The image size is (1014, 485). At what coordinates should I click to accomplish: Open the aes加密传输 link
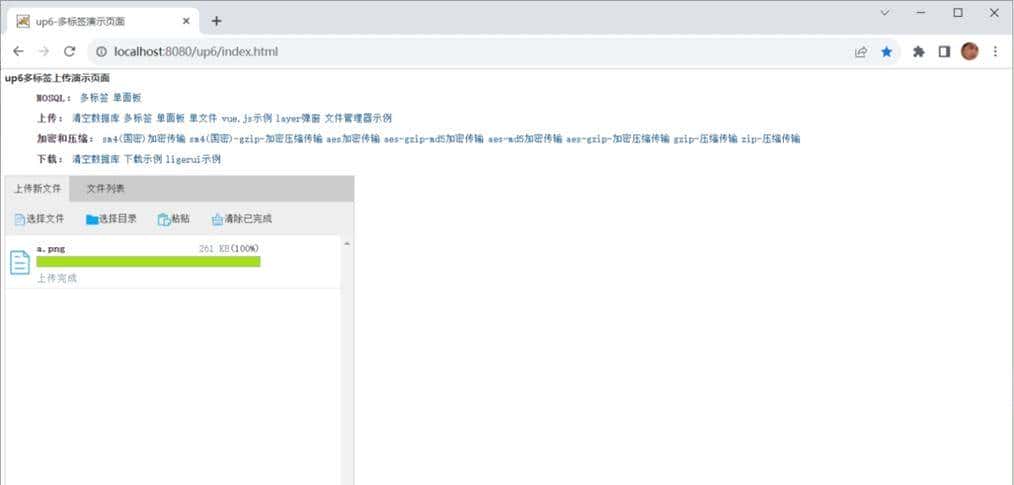click(x=353, y=139)
